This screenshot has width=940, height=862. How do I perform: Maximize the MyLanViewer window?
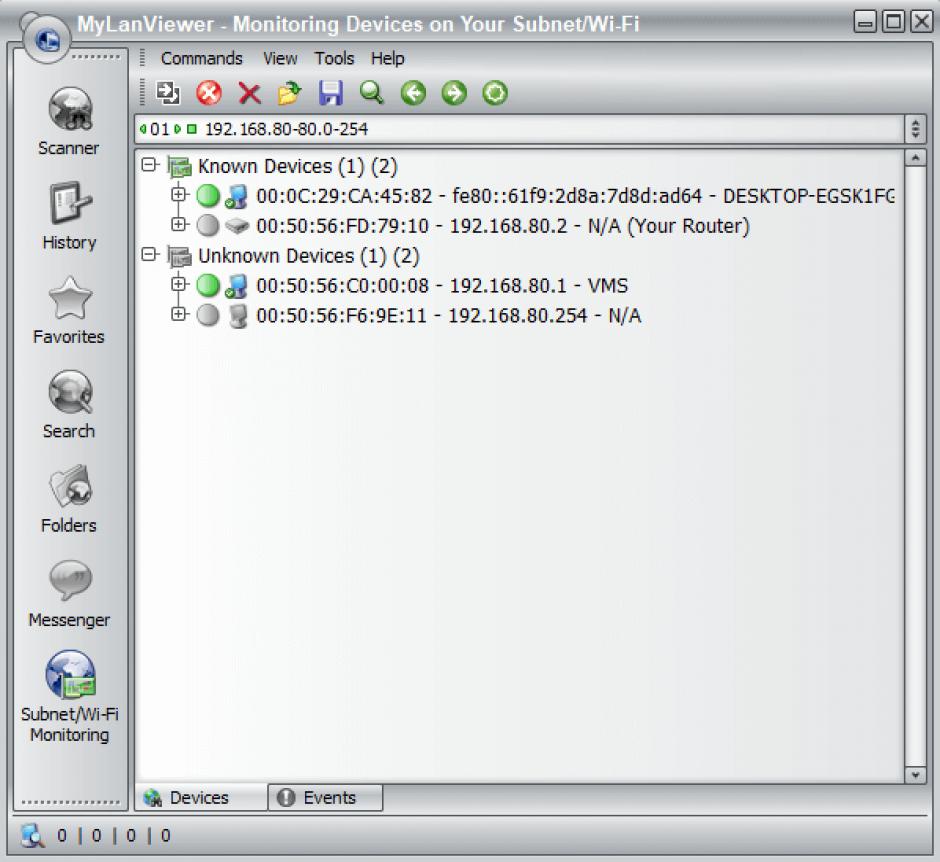pos(894,23)
